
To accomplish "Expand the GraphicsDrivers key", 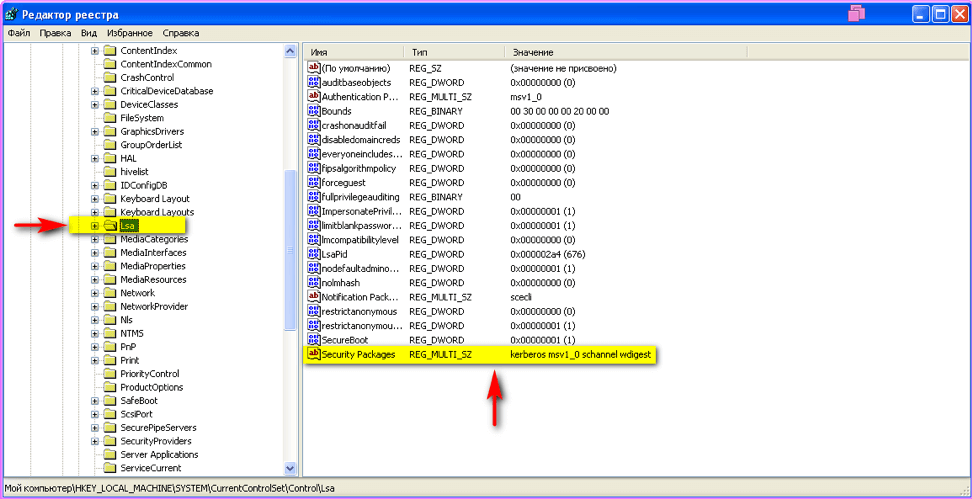I will pyautogui.click(x=95, y=131).
